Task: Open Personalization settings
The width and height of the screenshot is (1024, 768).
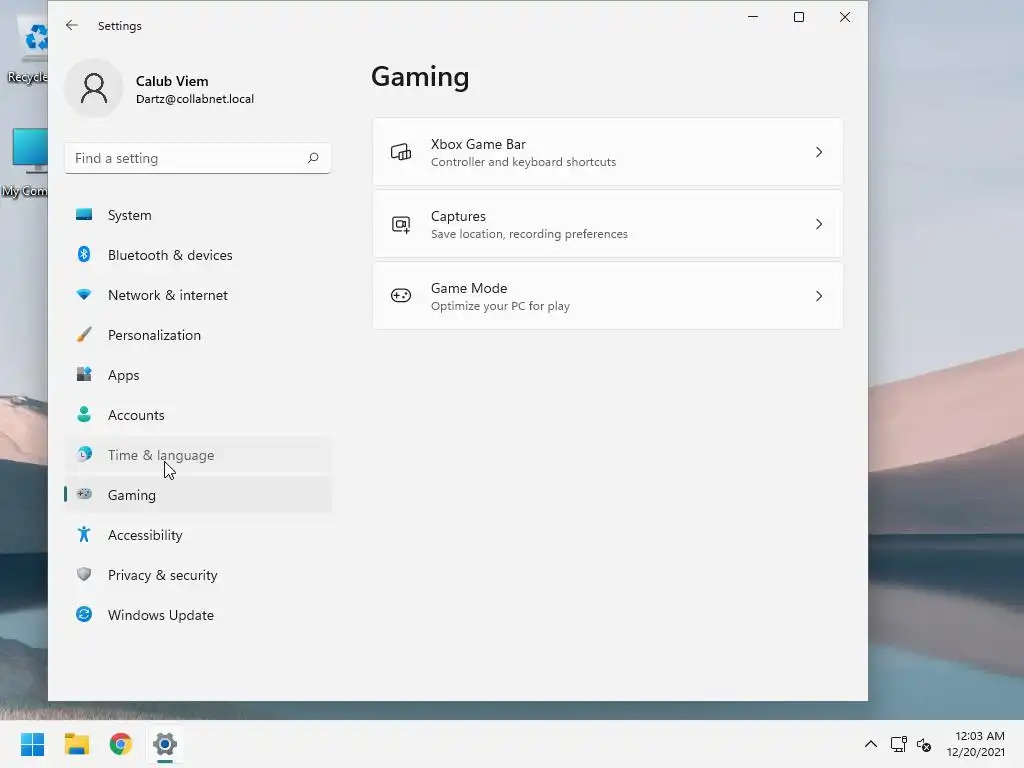Action: point(198,335)
